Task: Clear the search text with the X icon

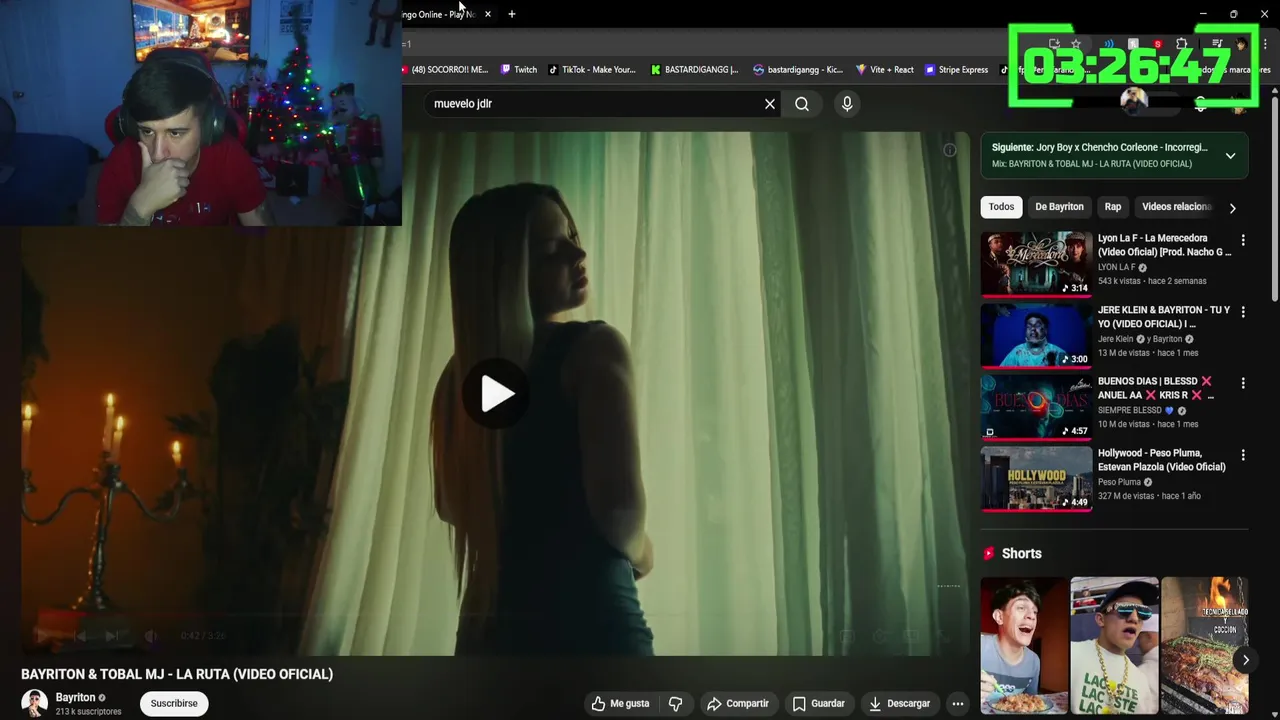Action: tap(770, 104)
